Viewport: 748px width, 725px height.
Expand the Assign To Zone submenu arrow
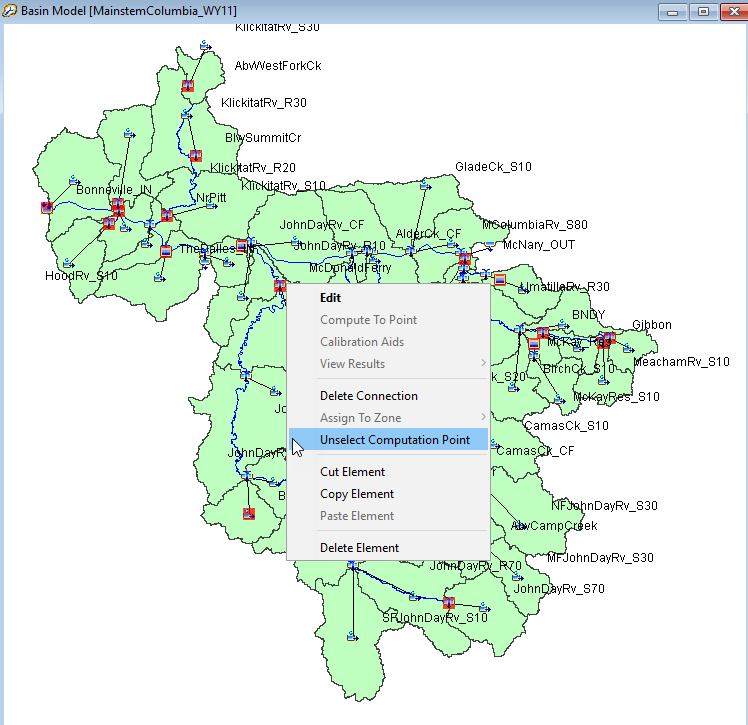[x=483, y=417]
